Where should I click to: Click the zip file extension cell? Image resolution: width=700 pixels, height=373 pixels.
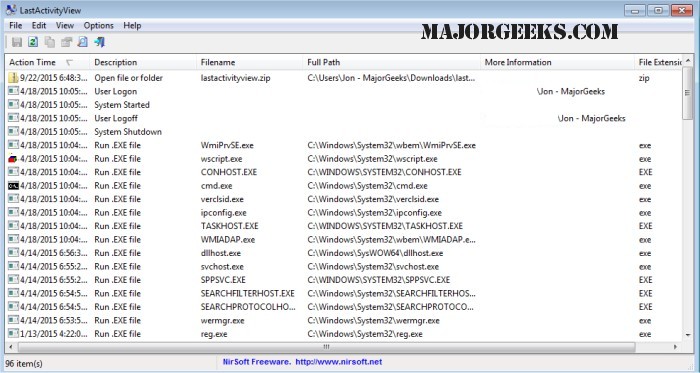[644, 78]
